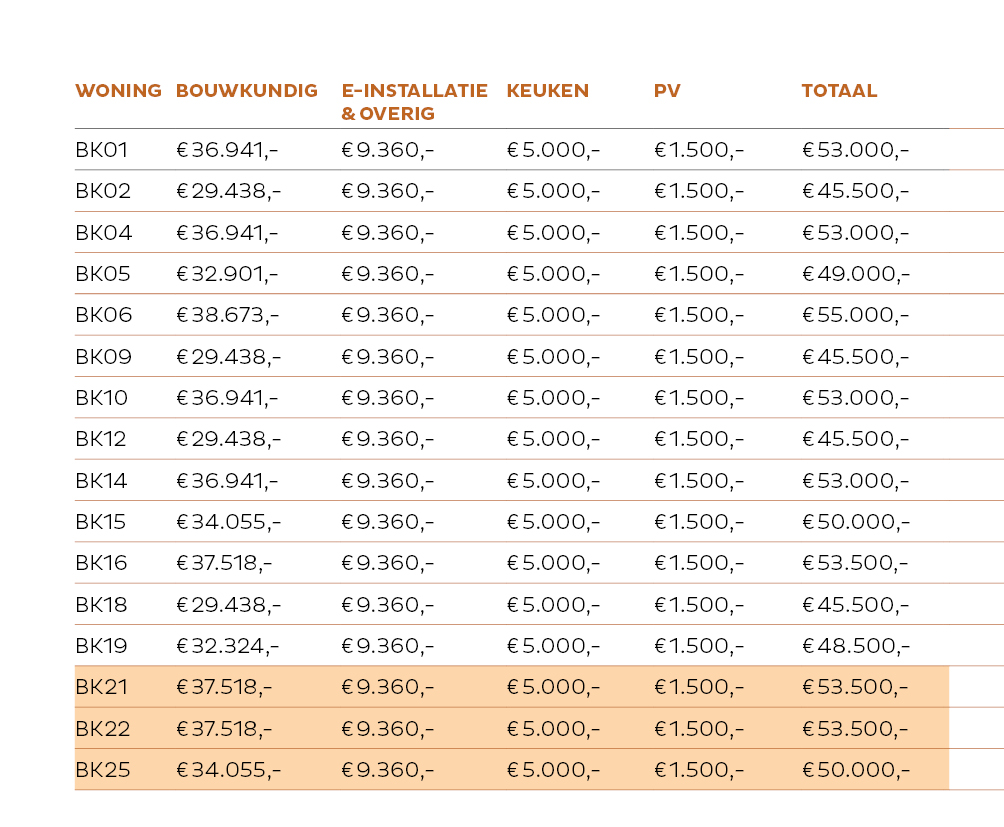Select the E-INSTALLATIE & OVERIG header
The height and width of the screenshot is (827, 1004).
point(414,102)
